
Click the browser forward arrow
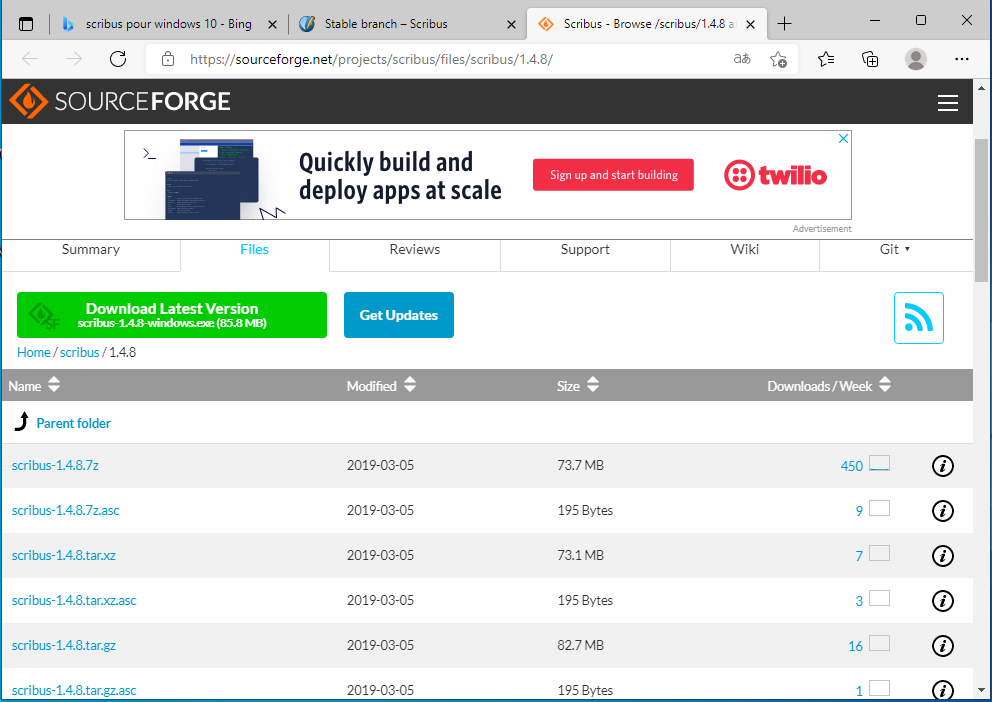74,59
